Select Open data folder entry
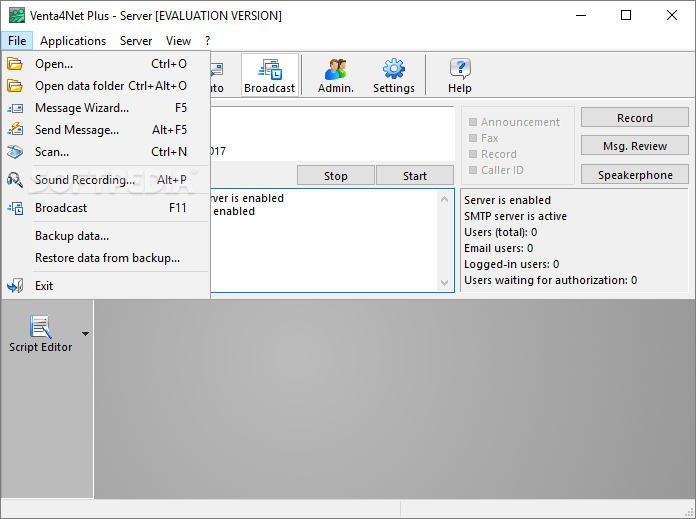The width and height of the screenshot is (696, 519). (106, 86)
